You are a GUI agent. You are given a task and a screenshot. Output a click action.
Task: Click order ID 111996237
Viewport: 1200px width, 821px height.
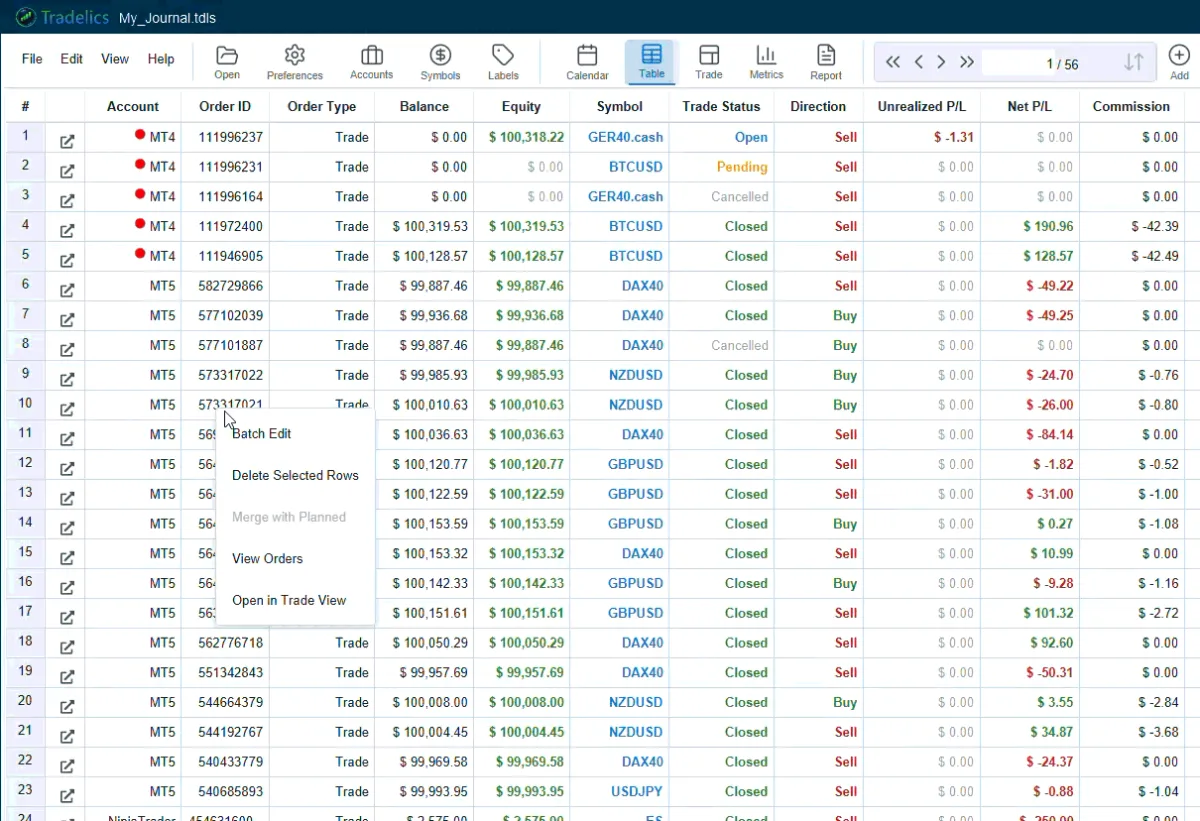pyautogui.click(x=231, y=137)
